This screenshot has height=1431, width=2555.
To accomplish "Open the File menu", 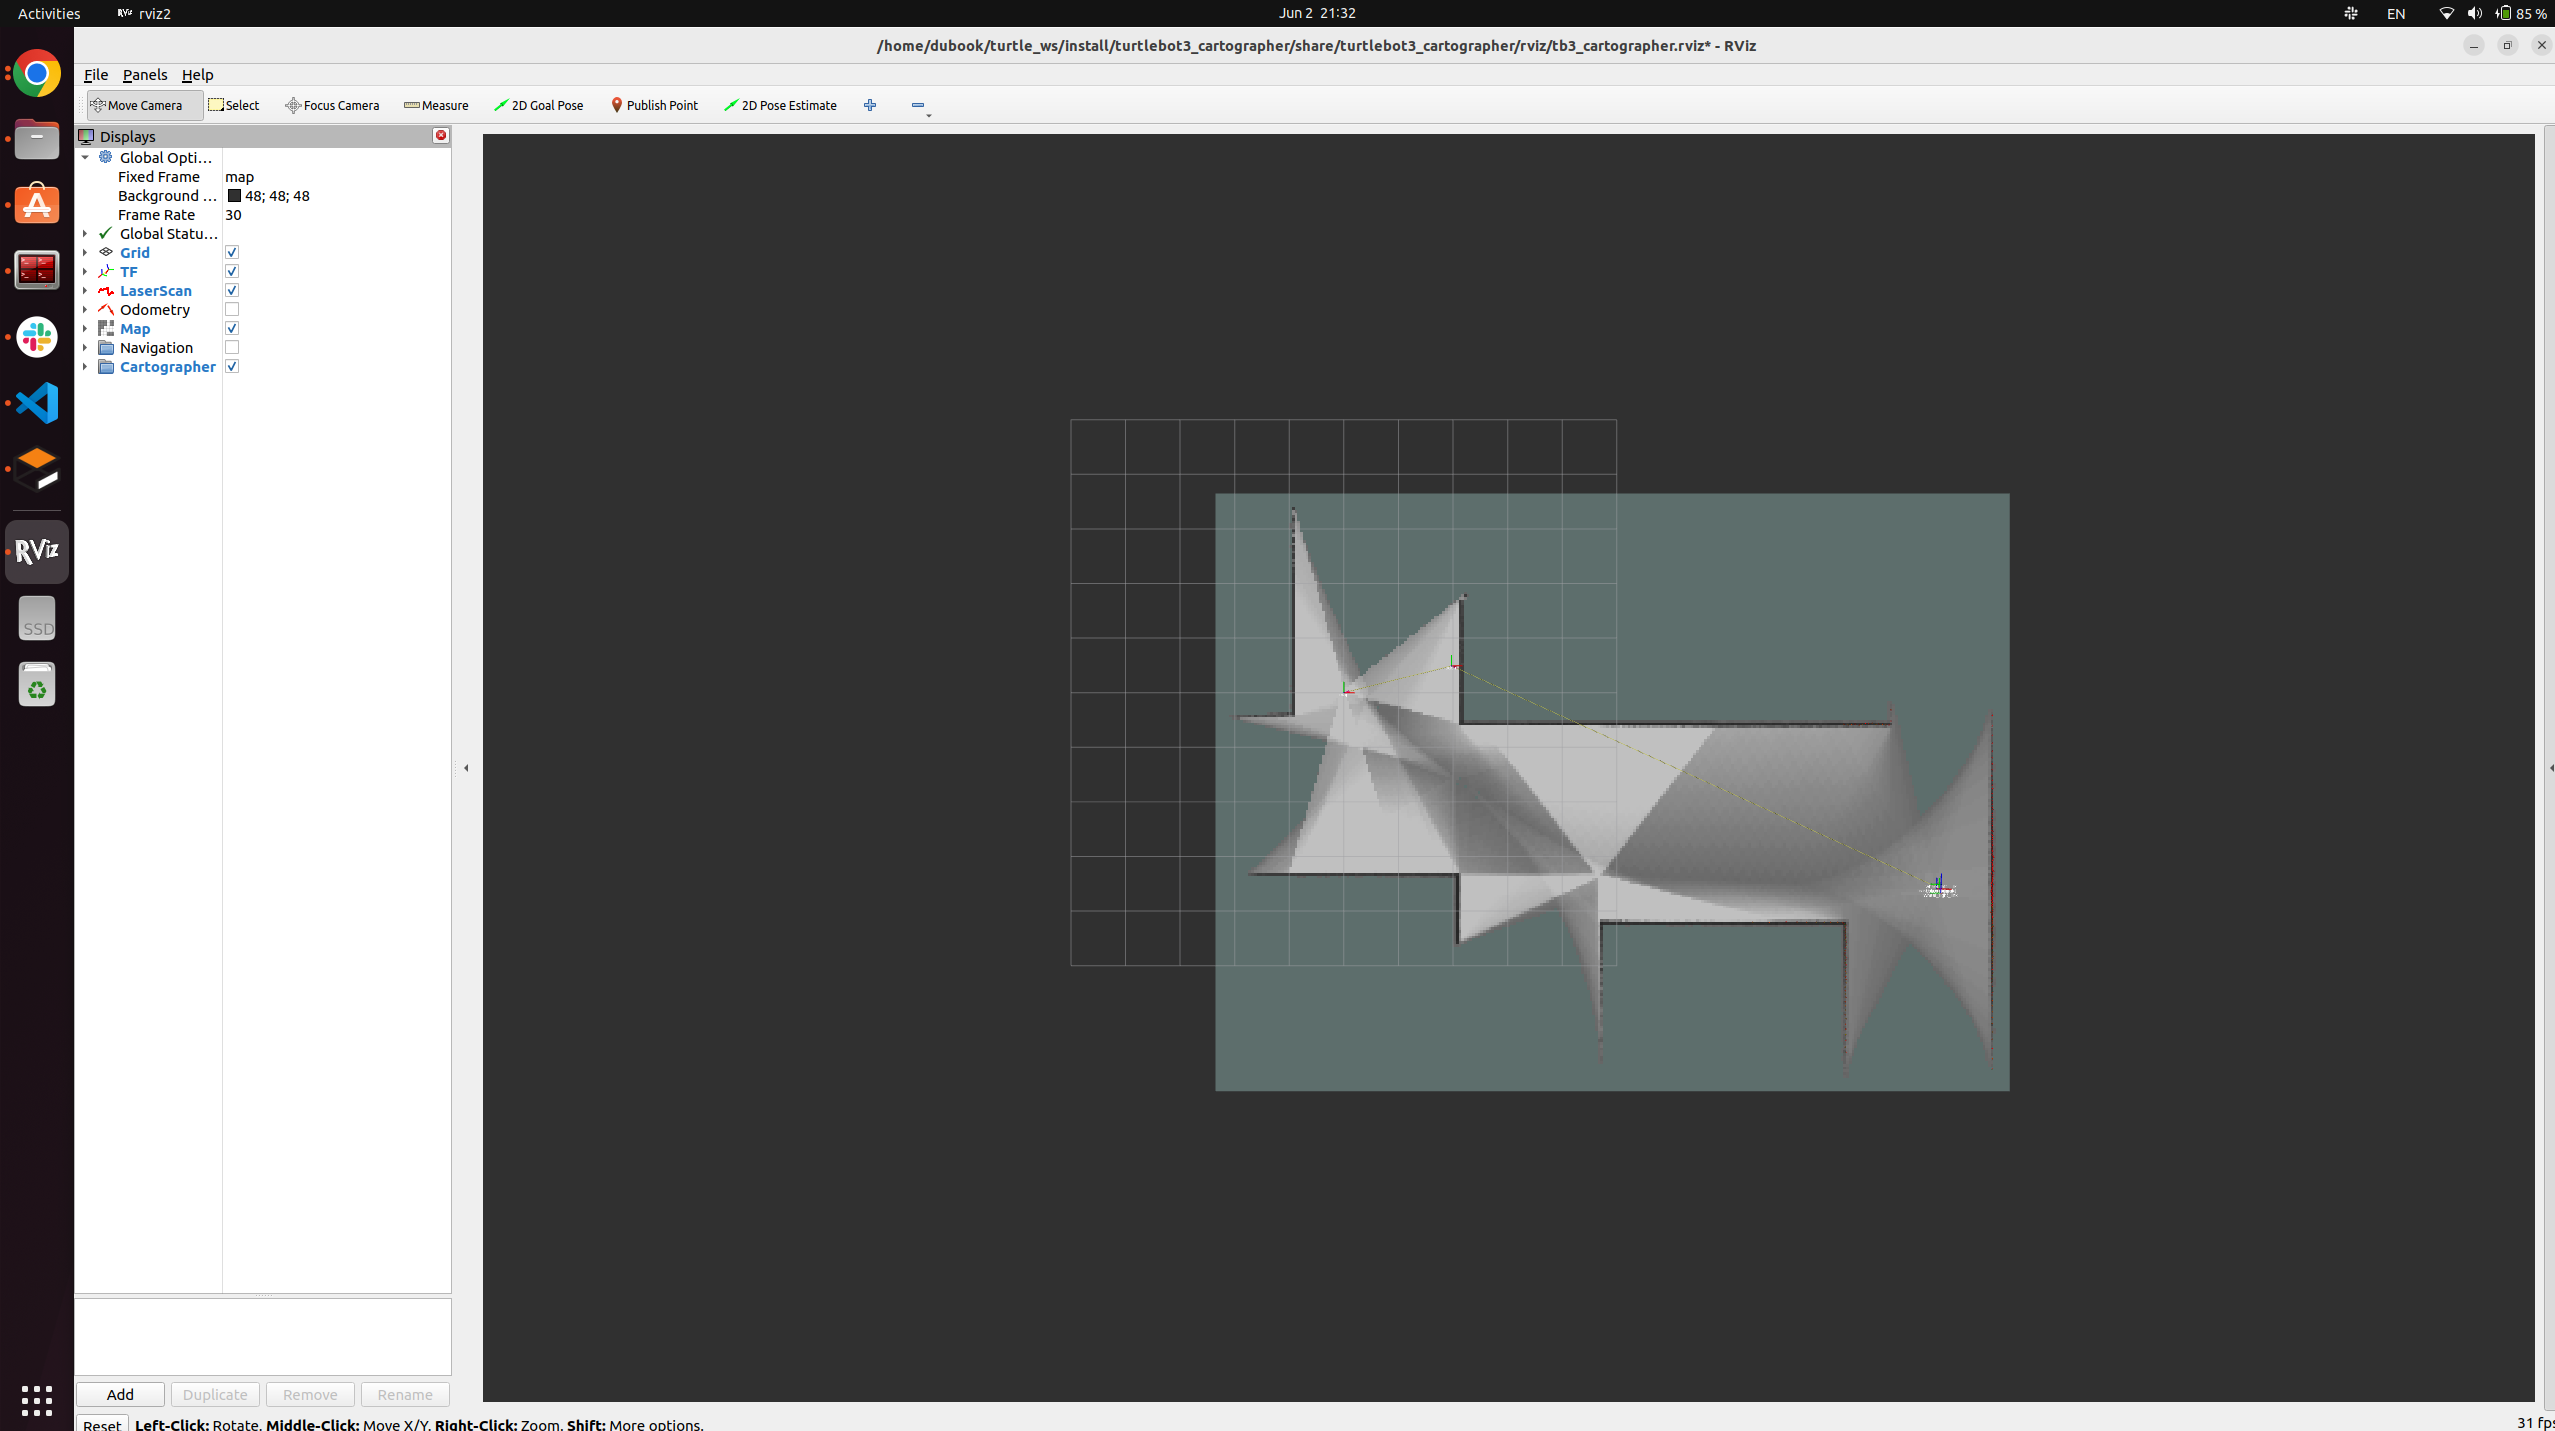I will pos(96,75).
